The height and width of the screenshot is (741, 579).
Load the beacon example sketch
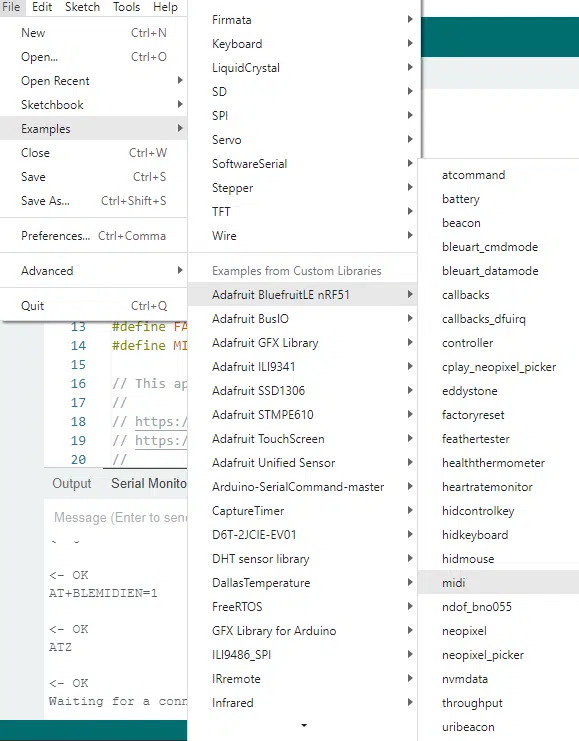click(498, 223)
